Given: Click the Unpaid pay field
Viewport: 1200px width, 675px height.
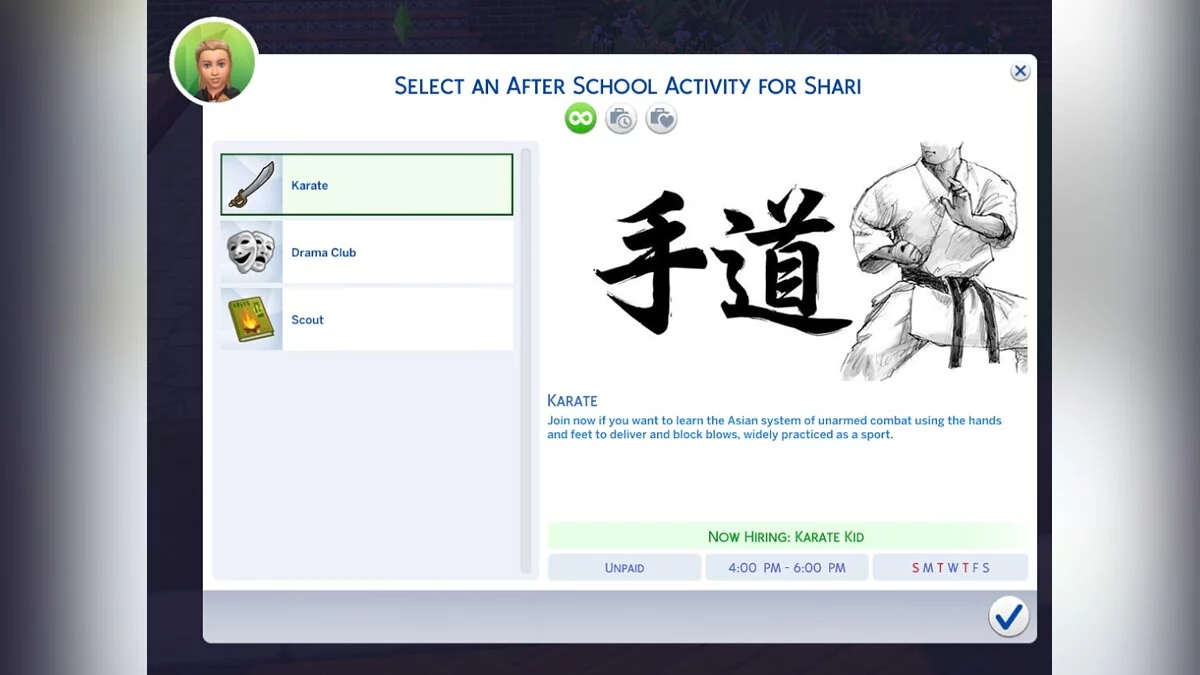Looking at the screenshot, I should (624, 567).
